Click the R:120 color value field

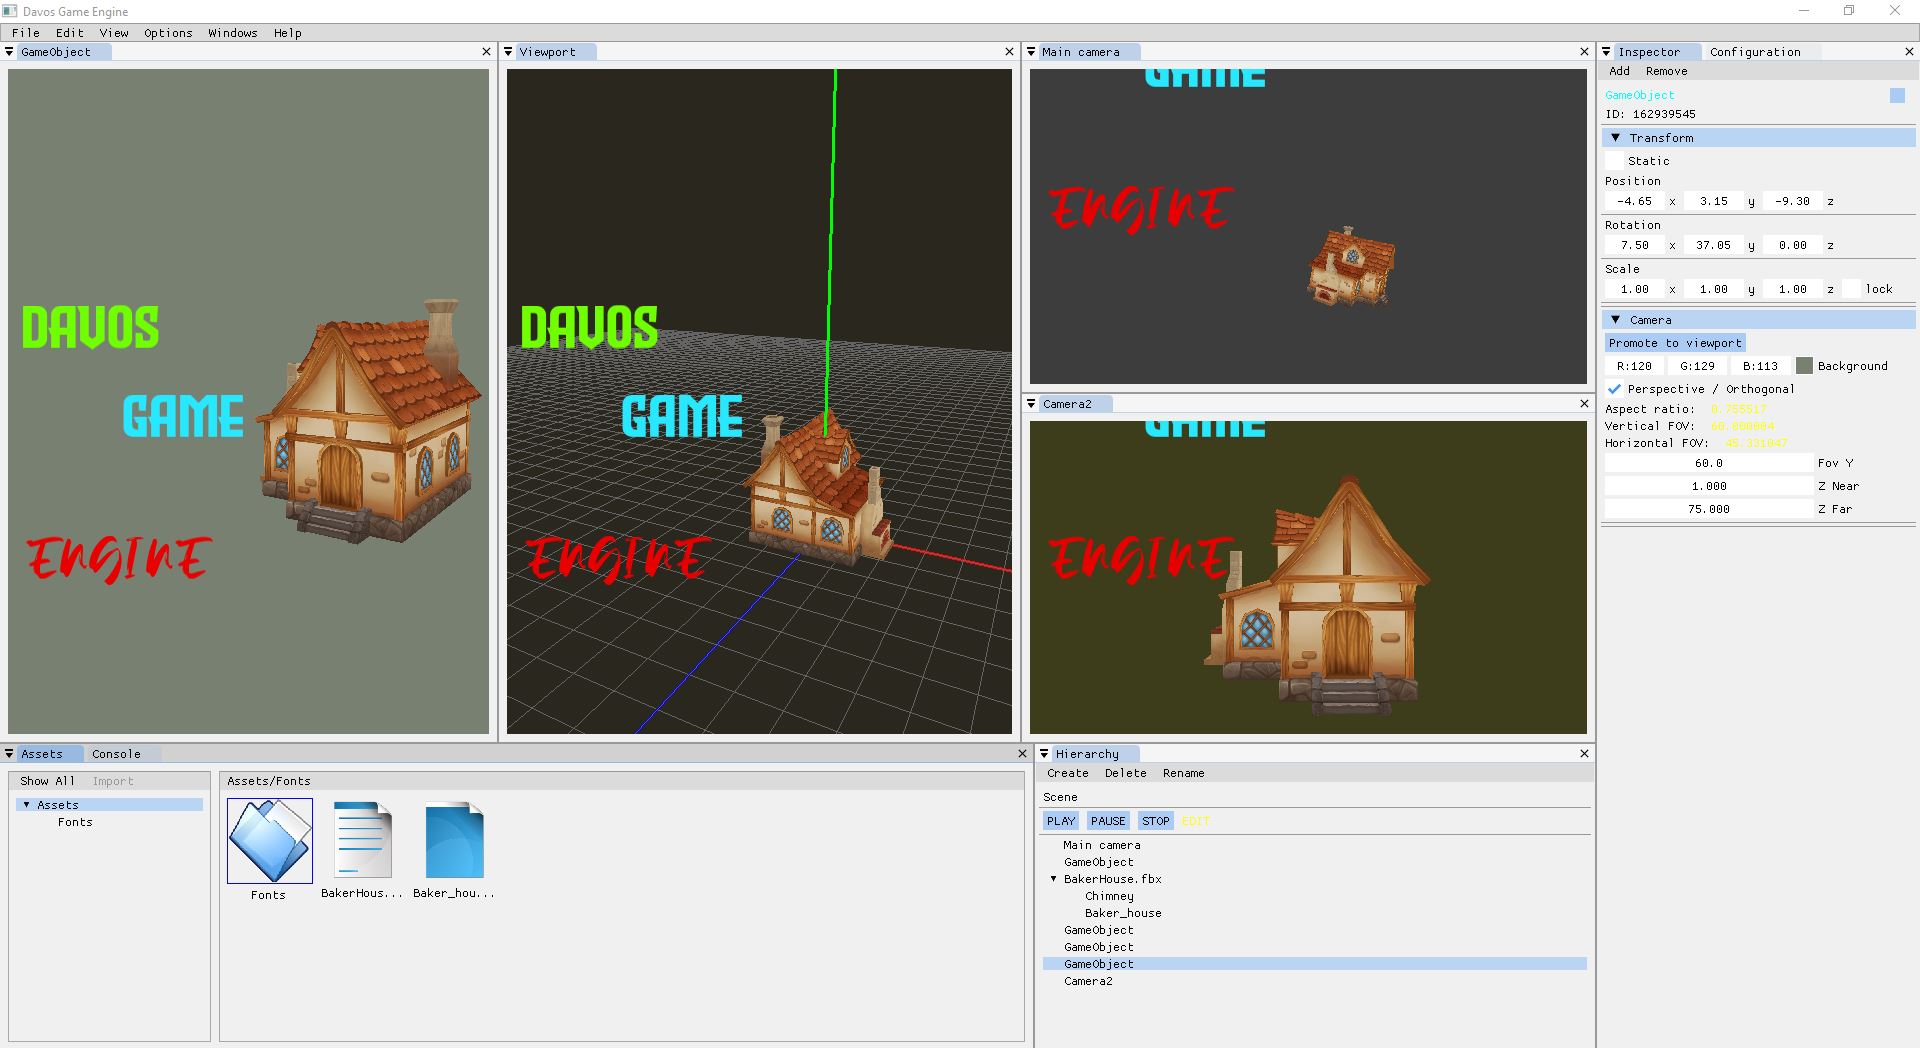tap(1635, 366)
